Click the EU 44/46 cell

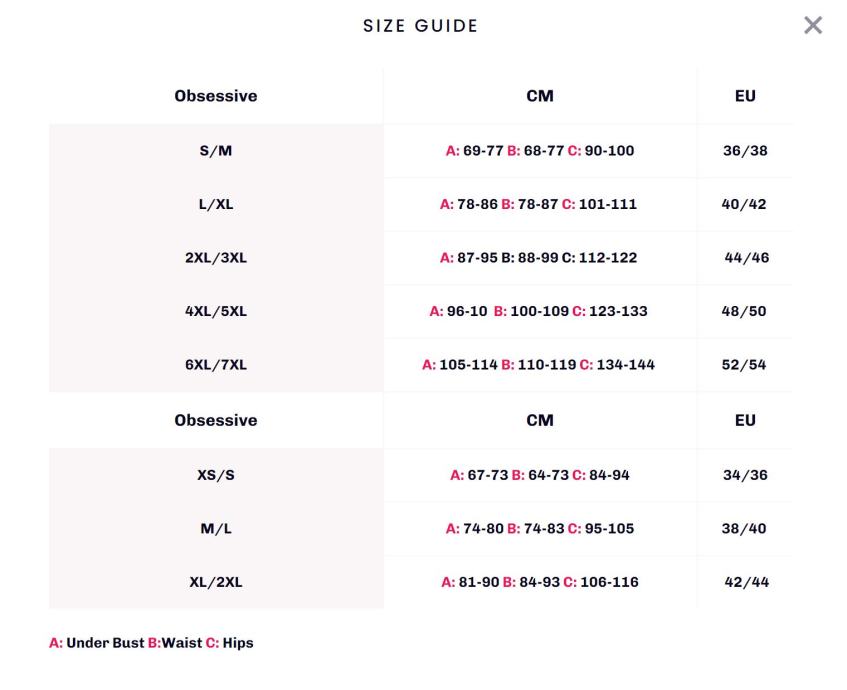point(746,258)
